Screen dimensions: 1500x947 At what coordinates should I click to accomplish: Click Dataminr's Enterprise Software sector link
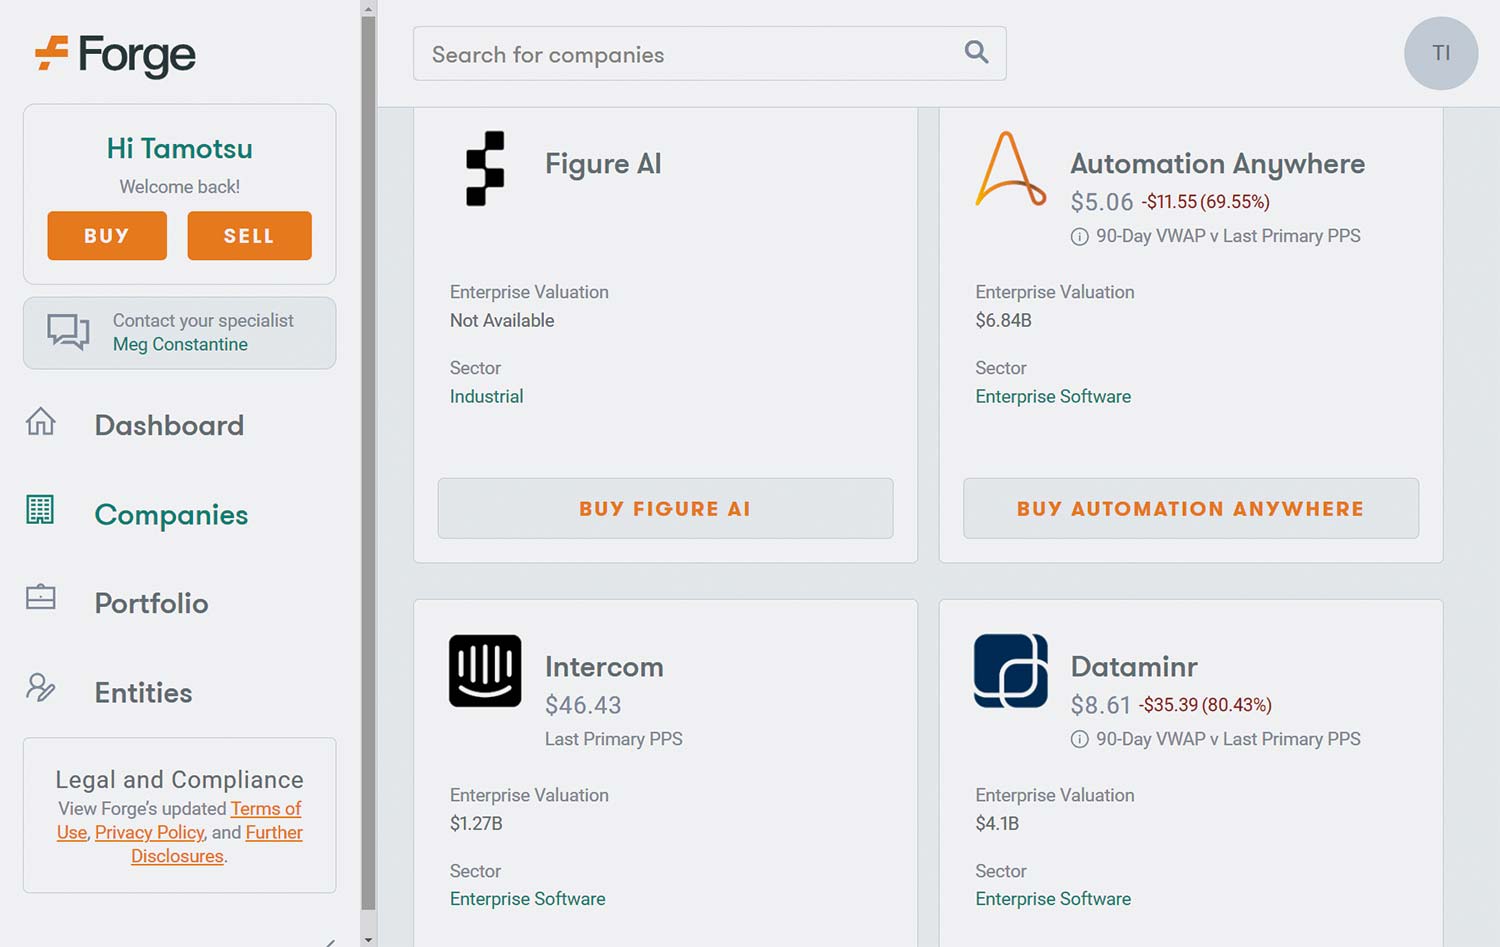click(x=1053, y=899)
